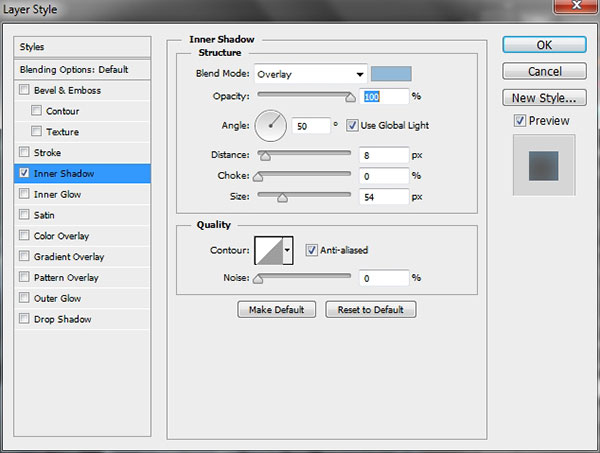
Task: Click the Make Default button
Action: click(276, 310)
